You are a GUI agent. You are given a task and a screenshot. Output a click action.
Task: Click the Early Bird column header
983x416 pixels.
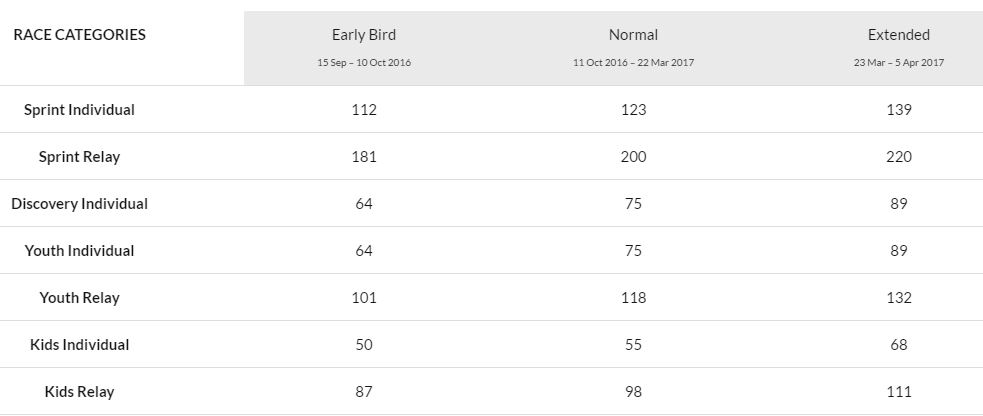[364, 35]
